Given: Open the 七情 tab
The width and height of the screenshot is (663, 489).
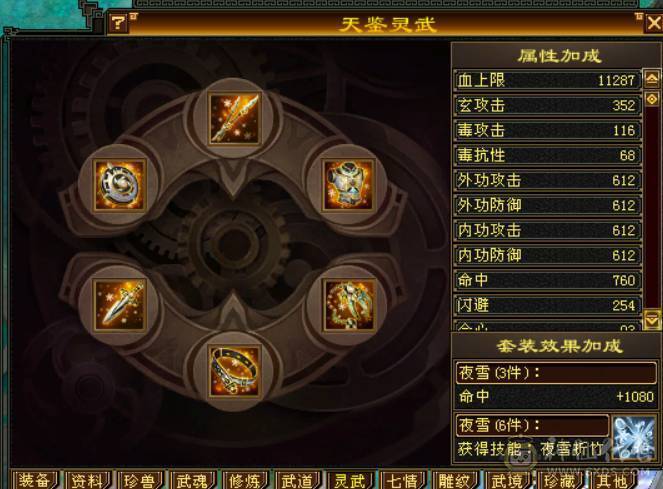Looking at the screenshot, I should 402,480.
